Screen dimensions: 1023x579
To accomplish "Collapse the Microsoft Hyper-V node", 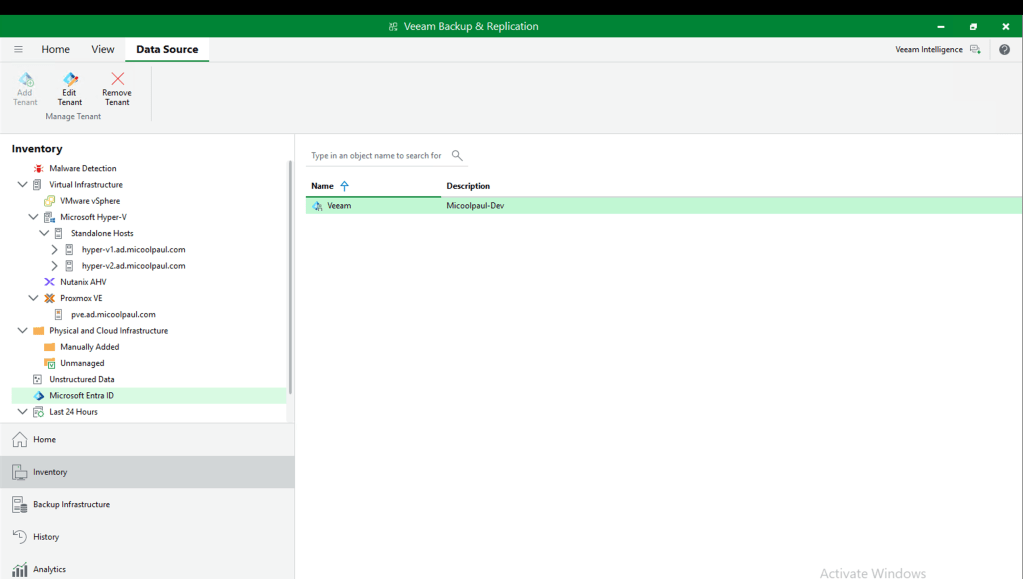I will tap(33, 217).
